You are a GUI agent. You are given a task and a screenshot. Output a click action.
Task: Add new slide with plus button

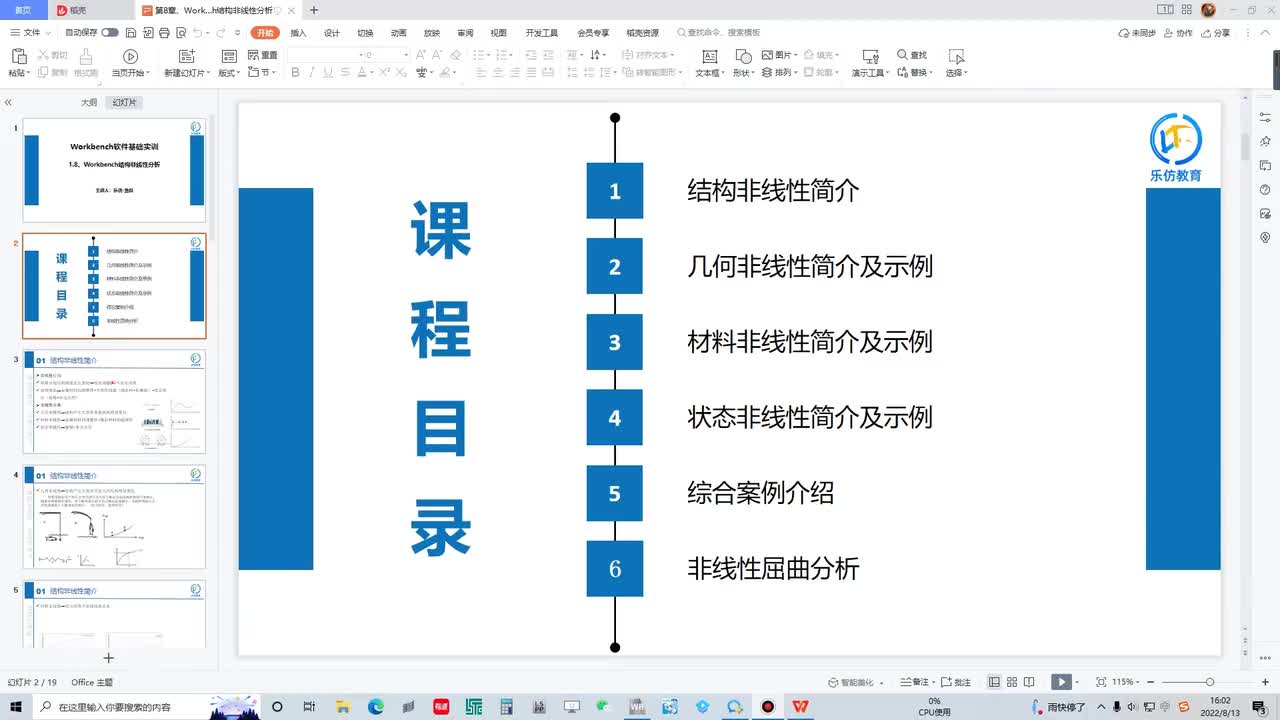[109, 658]
